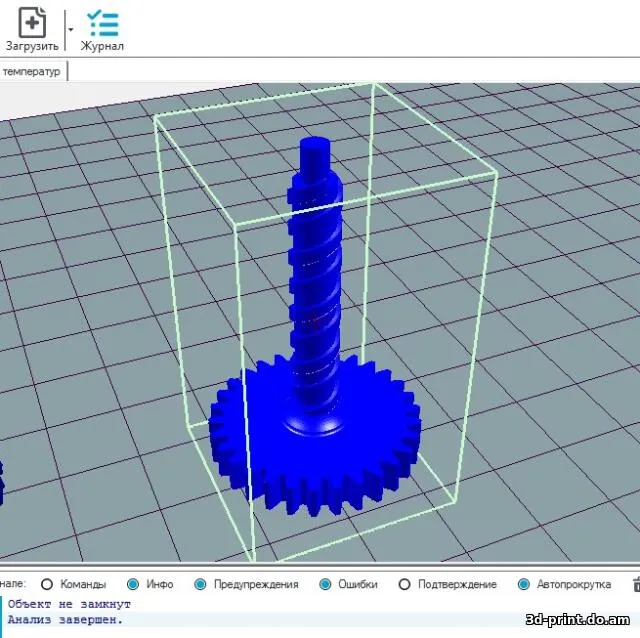640x638 pixels.
Task: Toggle the Предупреждения log filter
Action: (200, 584)
